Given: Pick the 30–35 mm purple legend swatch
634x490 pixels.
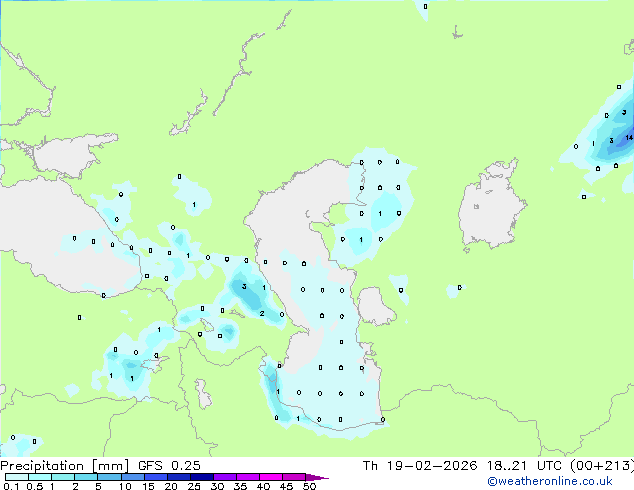Looking at the screenshot, I should click(x=225, y=477).
